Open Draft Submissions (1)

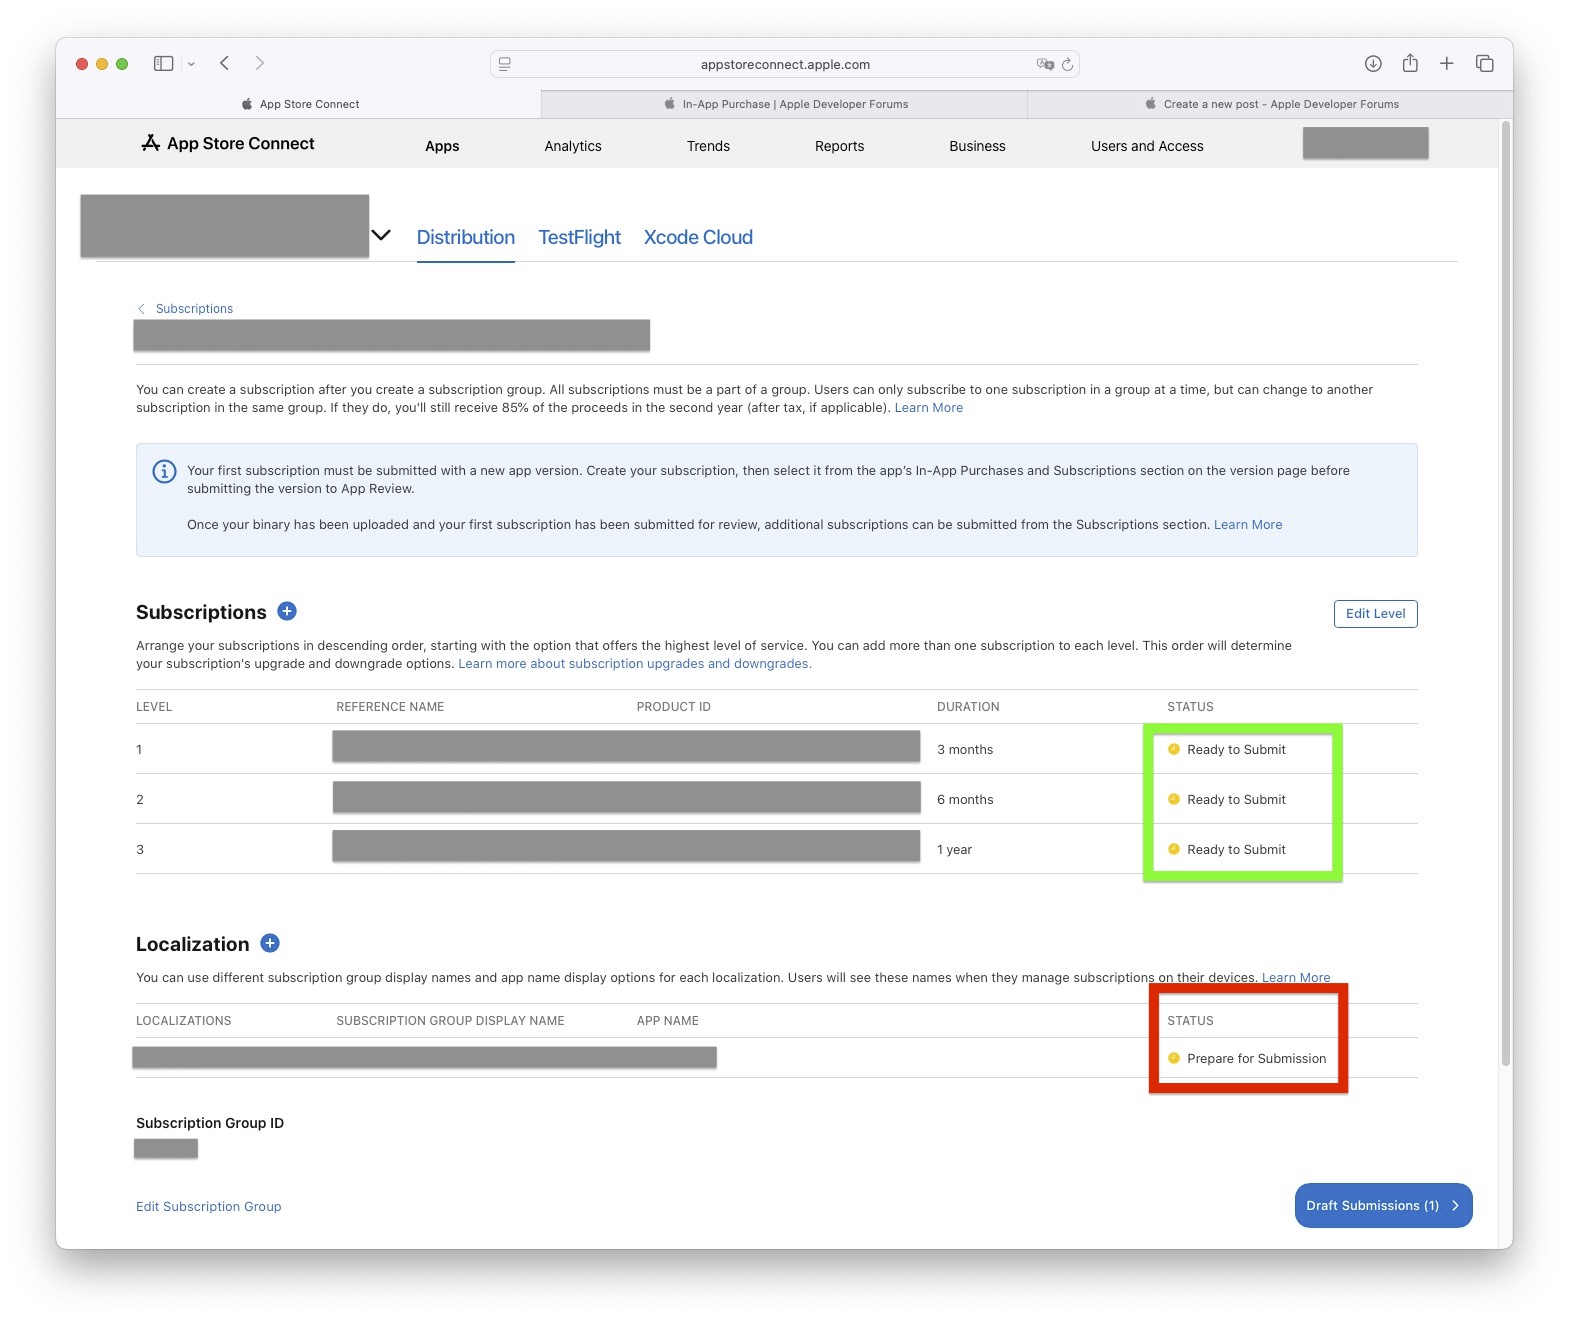pos(1383,1206)
